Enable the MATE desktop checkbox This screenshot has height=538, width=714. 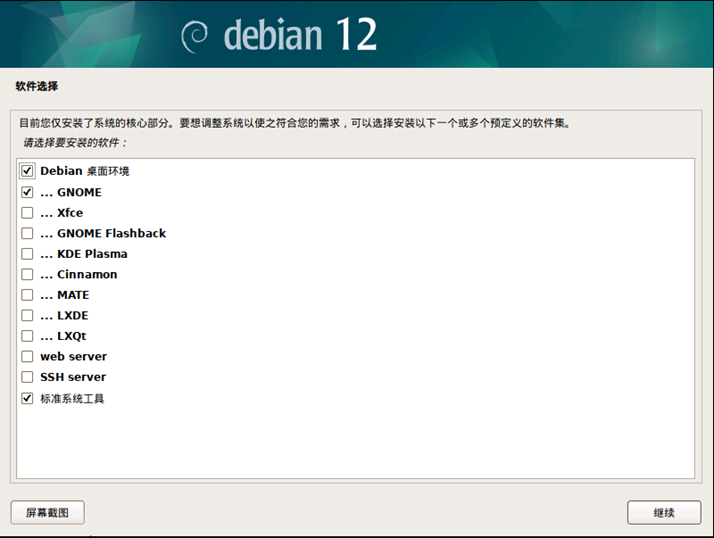tap(27, 295)
